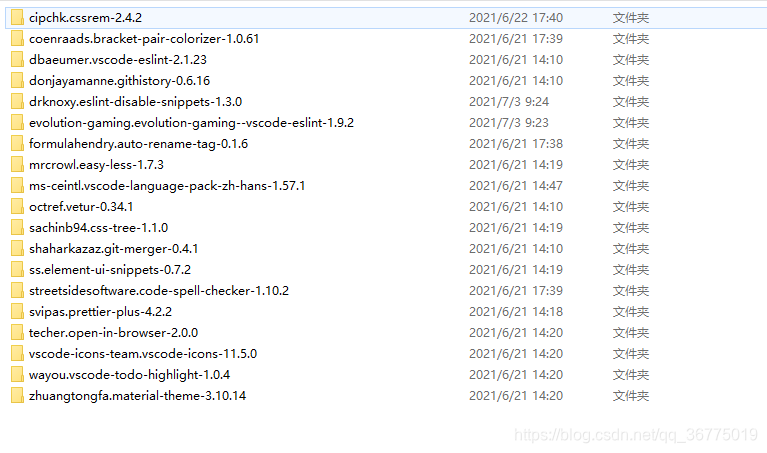Select drknoxy.eslint-disable-snippets-1.3.0 folder name
Viewport: 767px width, 453px height.
135,102
